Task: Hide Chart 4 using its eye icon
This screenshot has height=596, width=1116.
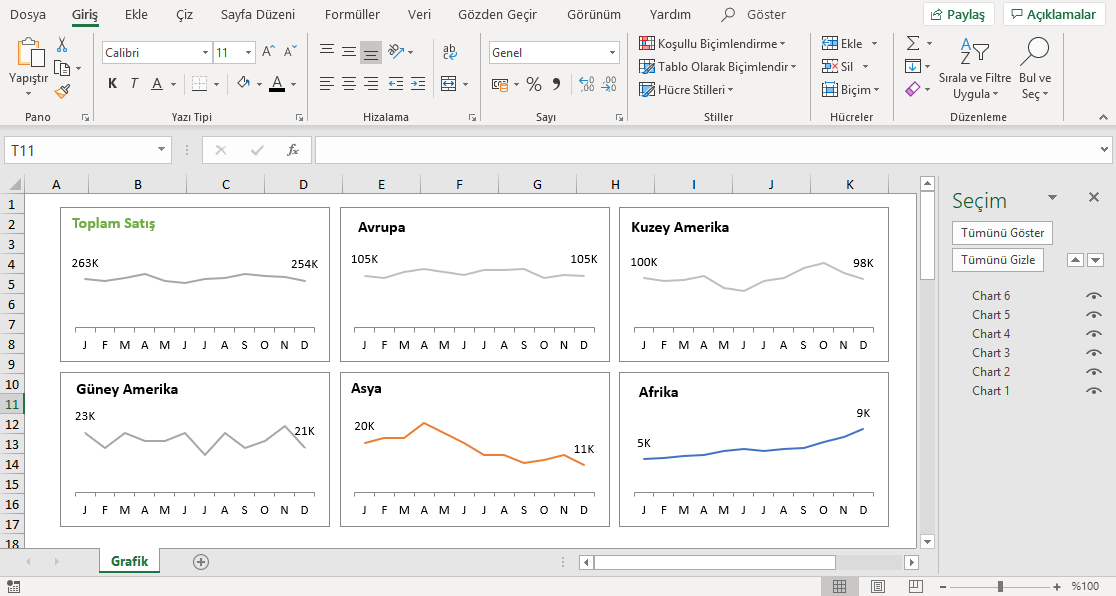Action: coord(1093,334)
